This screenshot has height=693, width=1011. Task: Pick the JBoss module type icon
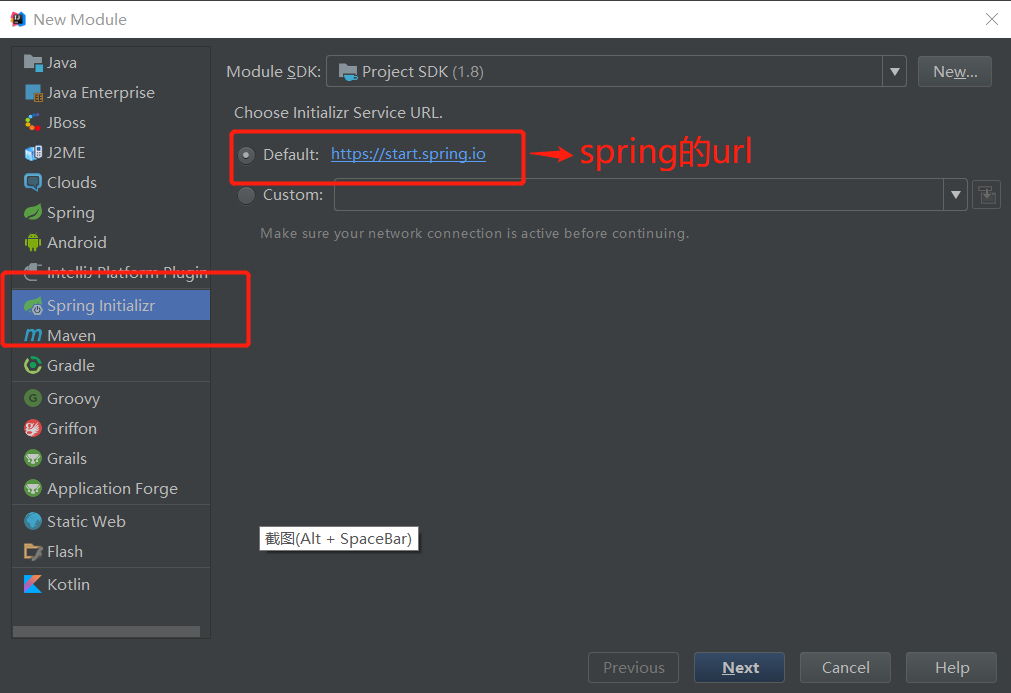tap(33, 122)
